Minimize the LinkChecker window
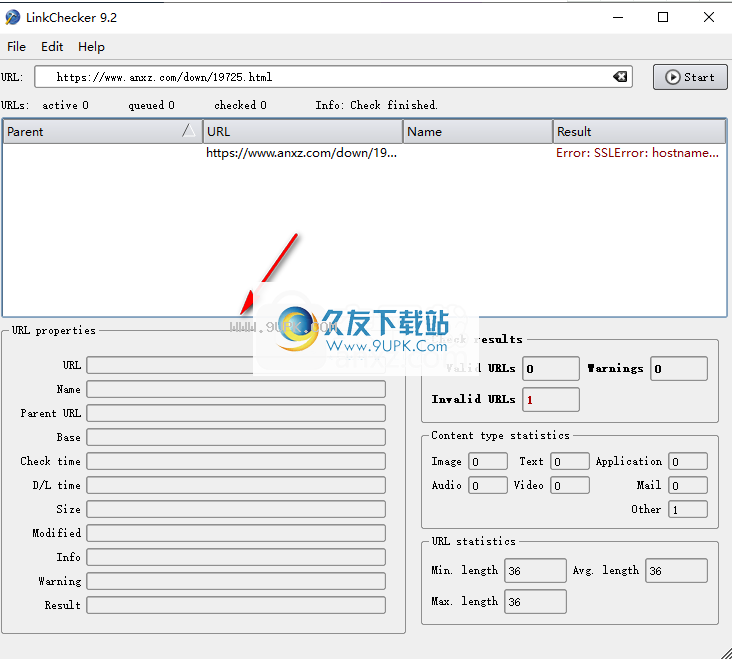Screen dimensions: 732x659 coord(618,18)
